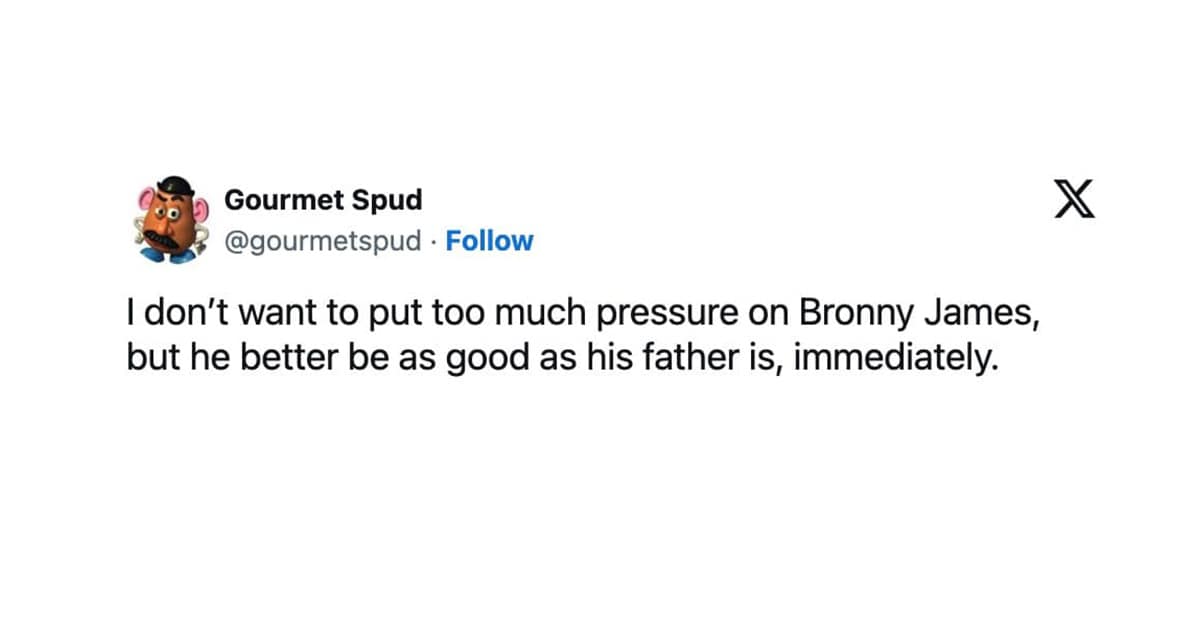Visit the @gourmetspud handle link
The width and height of the screenshot is (1200, 628).
click(324, 241)
